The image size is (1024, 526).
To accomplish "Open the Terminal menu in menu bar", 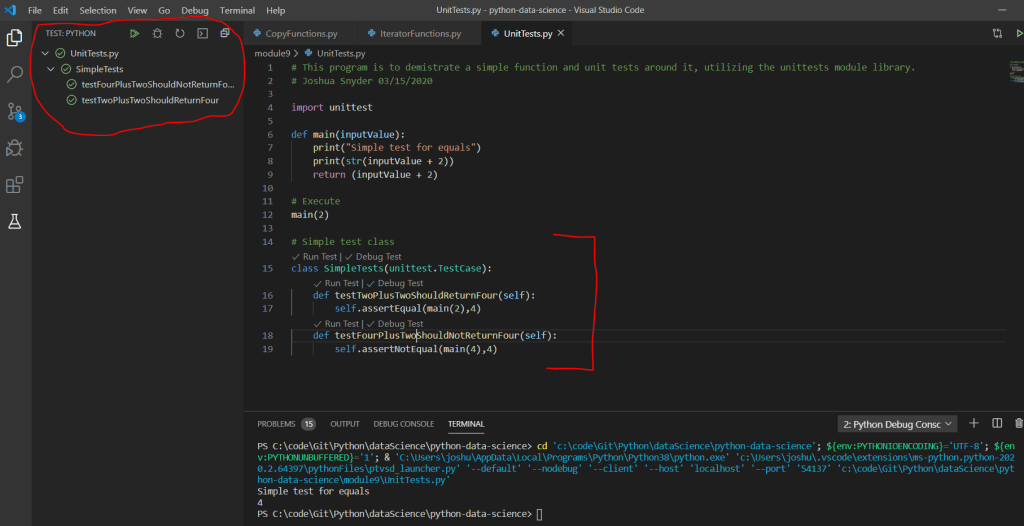I will pos(237,10).
